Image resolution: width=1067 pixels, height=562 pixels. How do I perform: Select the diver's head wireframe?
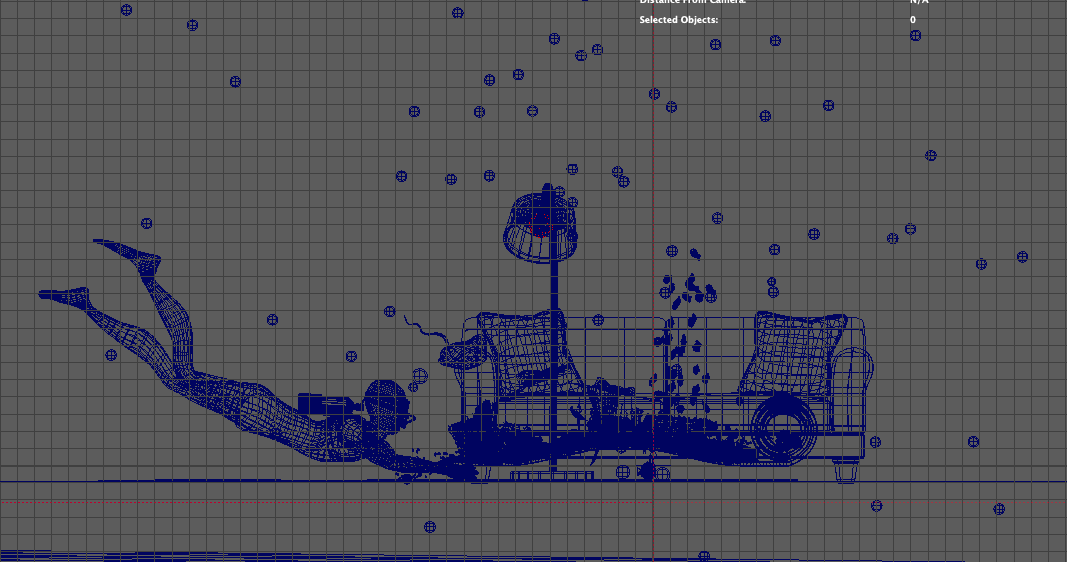[387, 406]
